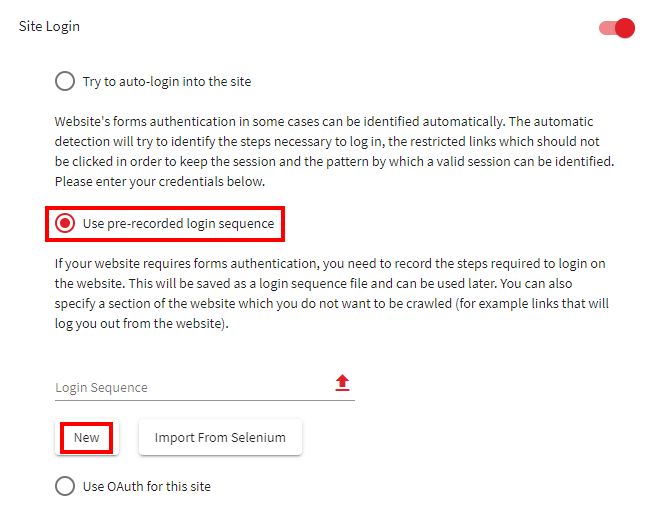This screenshot has width=670, height=517.
Task: Start recording a New login sequence
Action: (87, 438)
